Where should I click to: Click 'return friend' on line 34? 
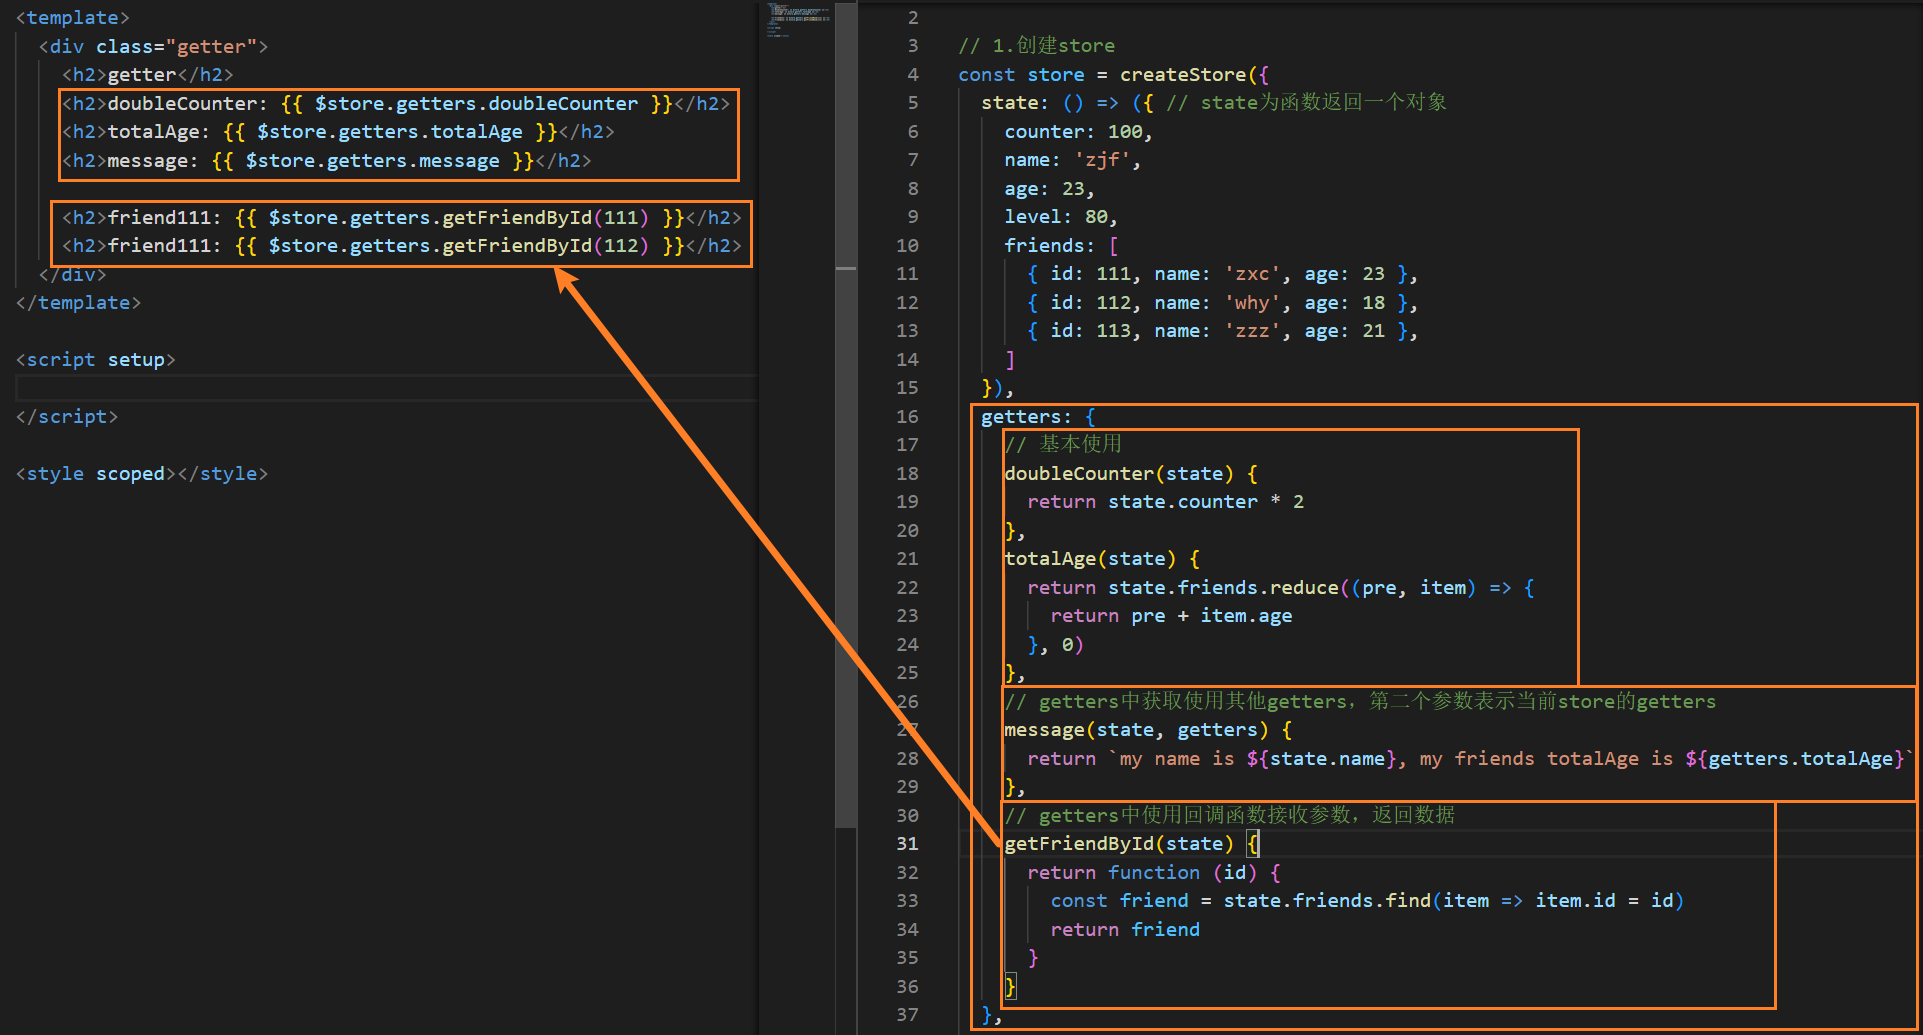click(x=1125, y=930)
